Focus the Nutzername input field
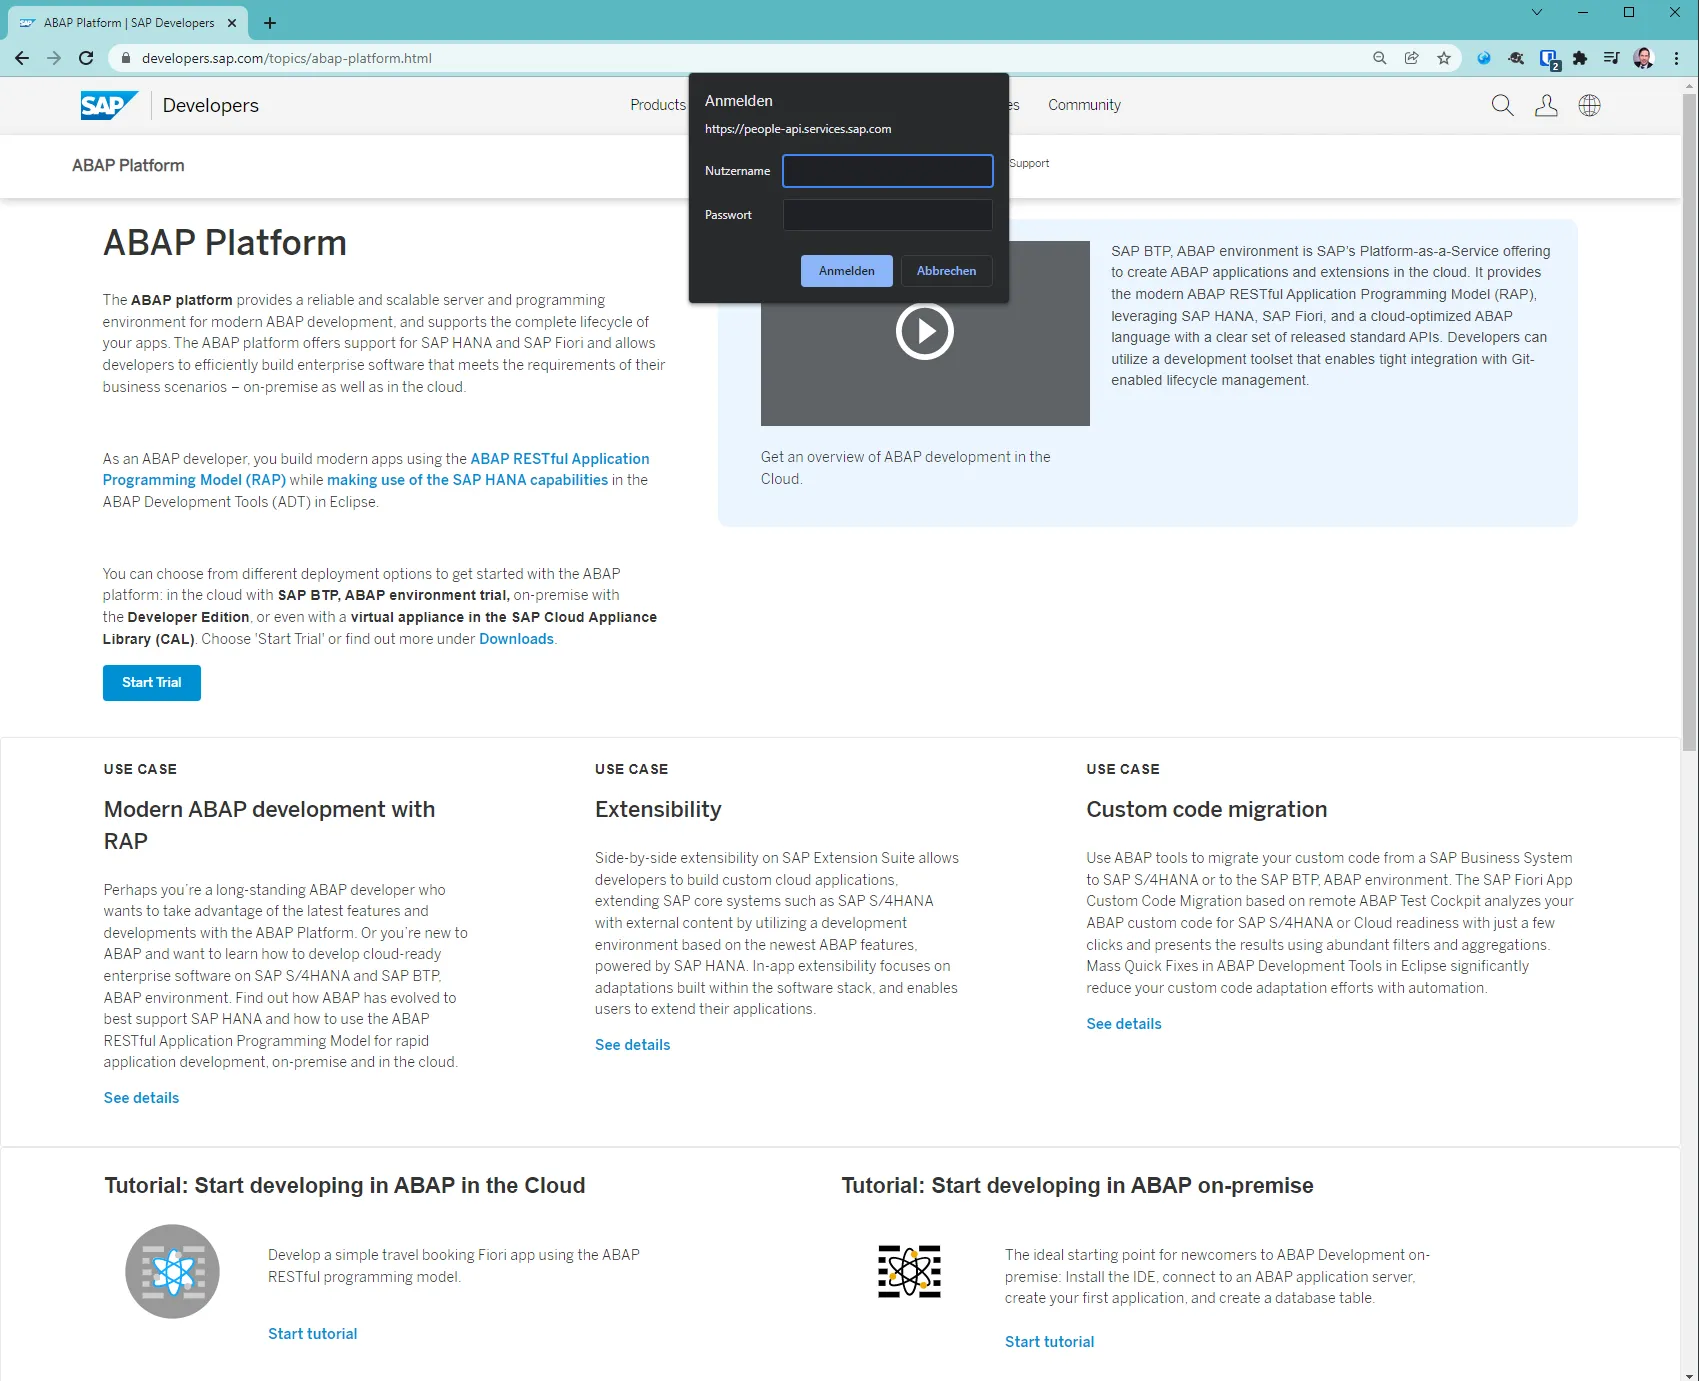The image size is (1699, 1381). tap(887, 171)
